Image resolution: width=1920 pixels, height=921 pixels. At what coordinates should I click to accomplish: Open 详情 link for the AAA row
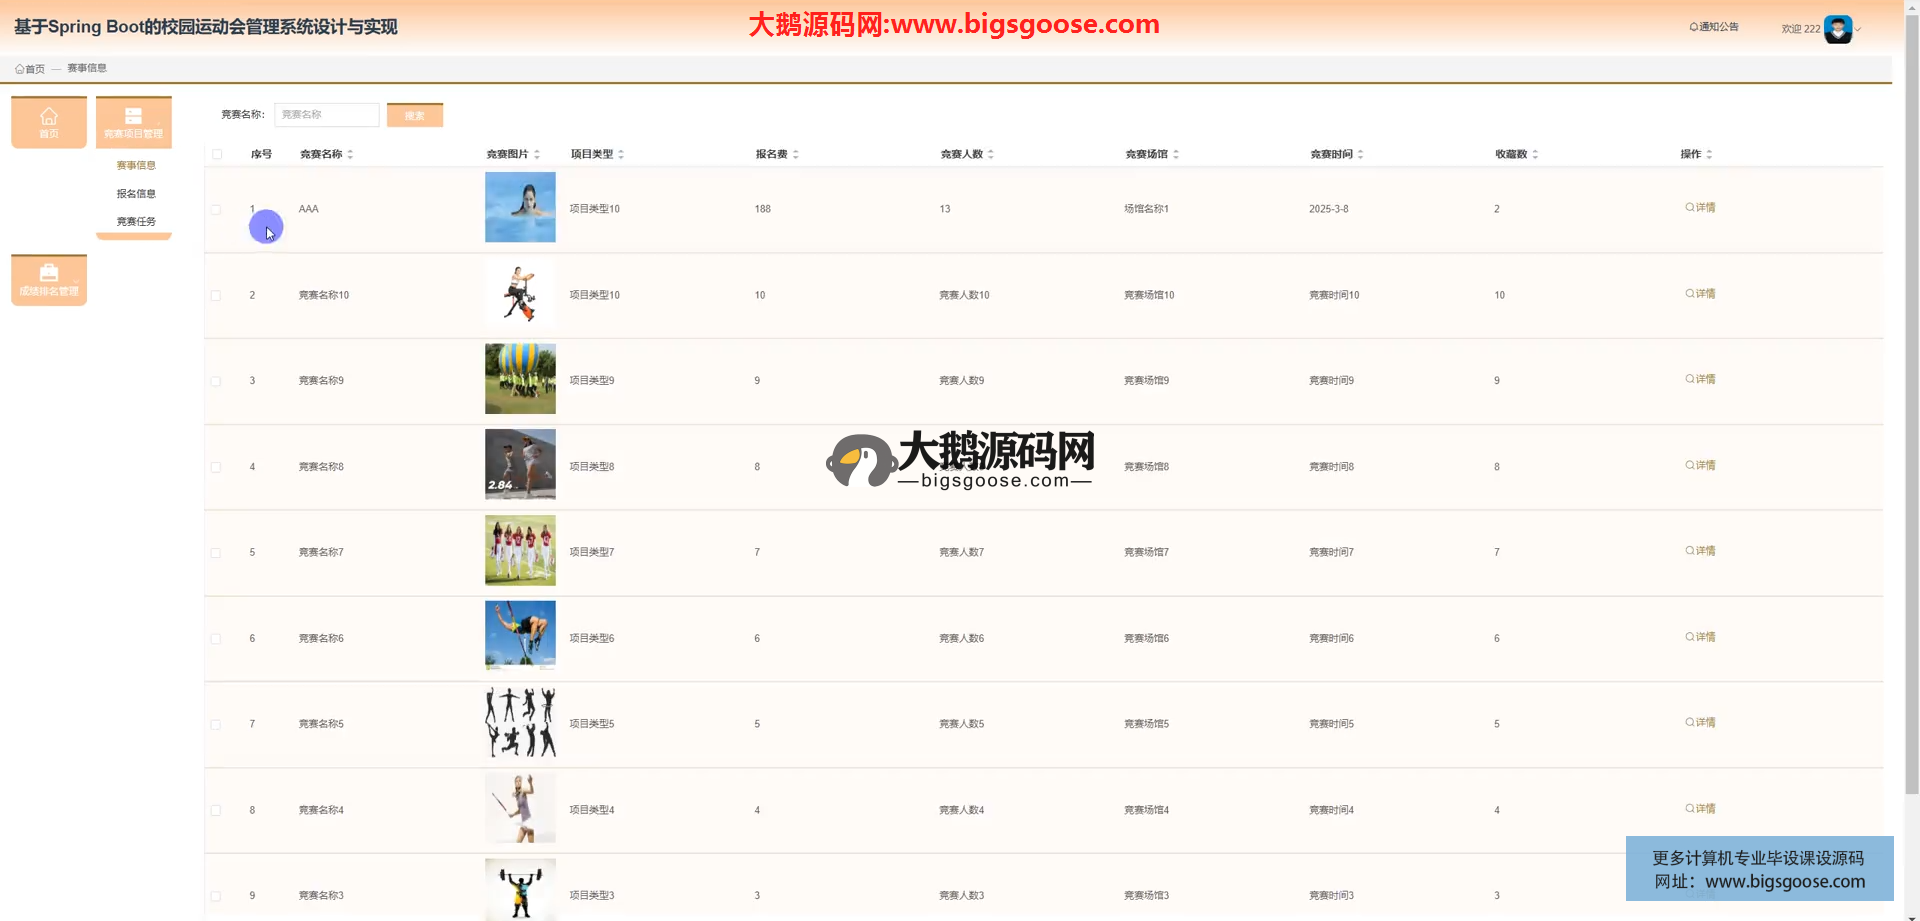point(1700,208)
